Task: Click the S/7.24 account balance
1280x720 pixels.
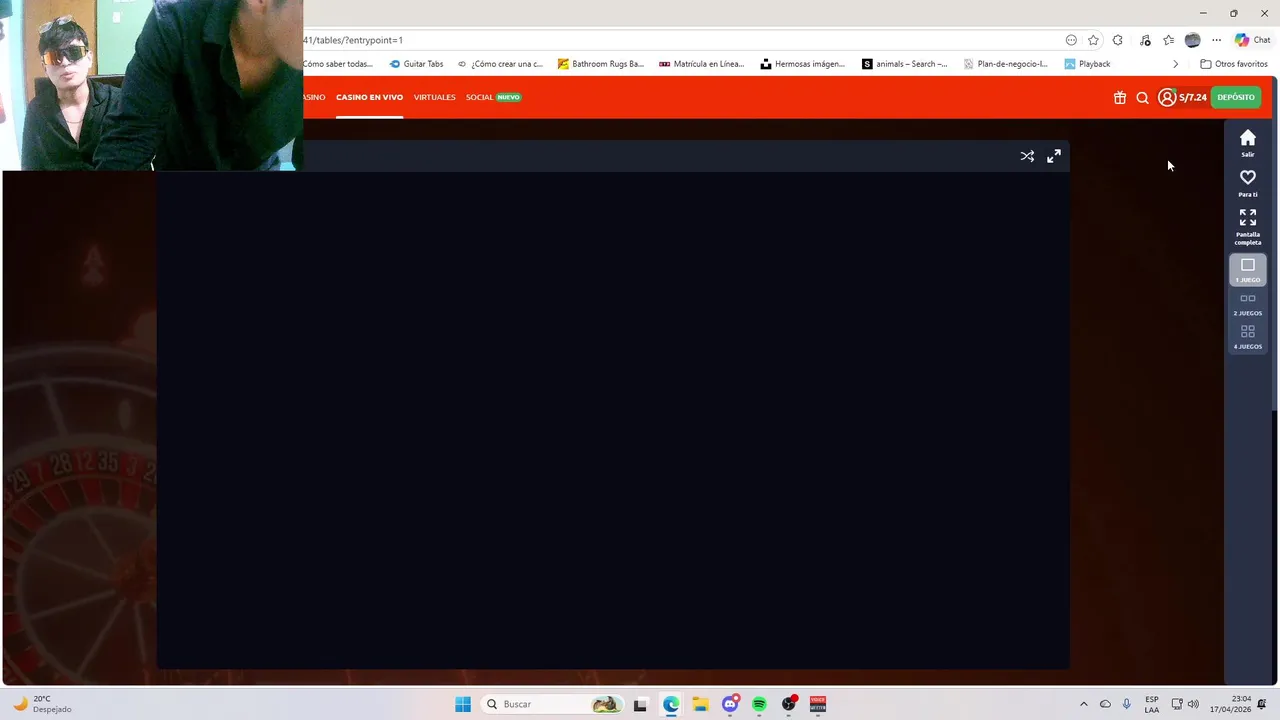Action: (x=1193, y=97)
